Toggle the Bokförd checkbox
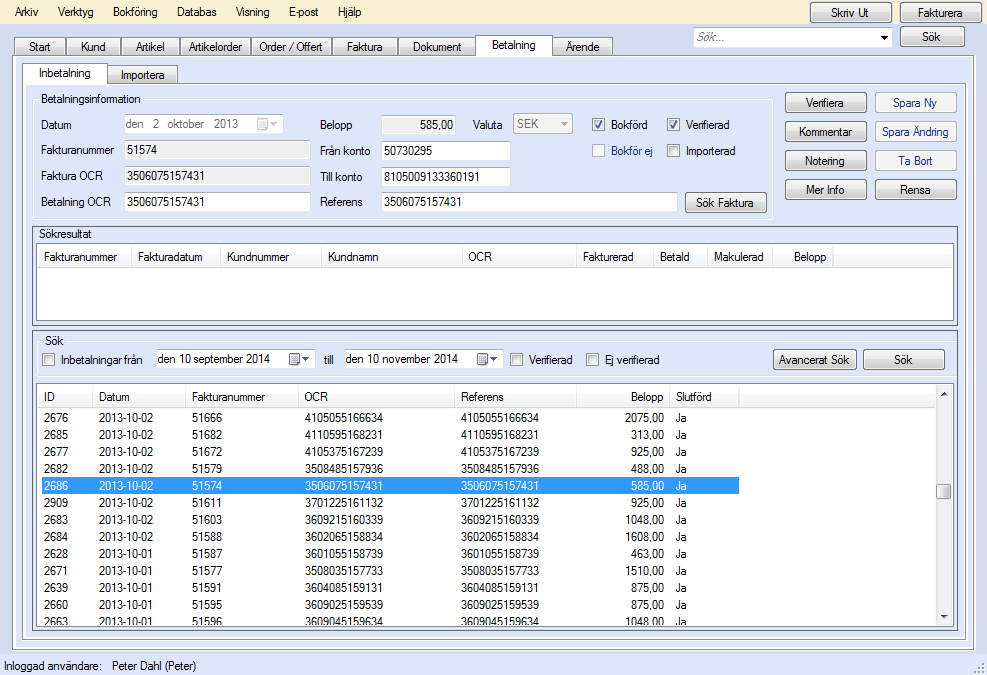987x675 pixels. [x=599, y=125]
